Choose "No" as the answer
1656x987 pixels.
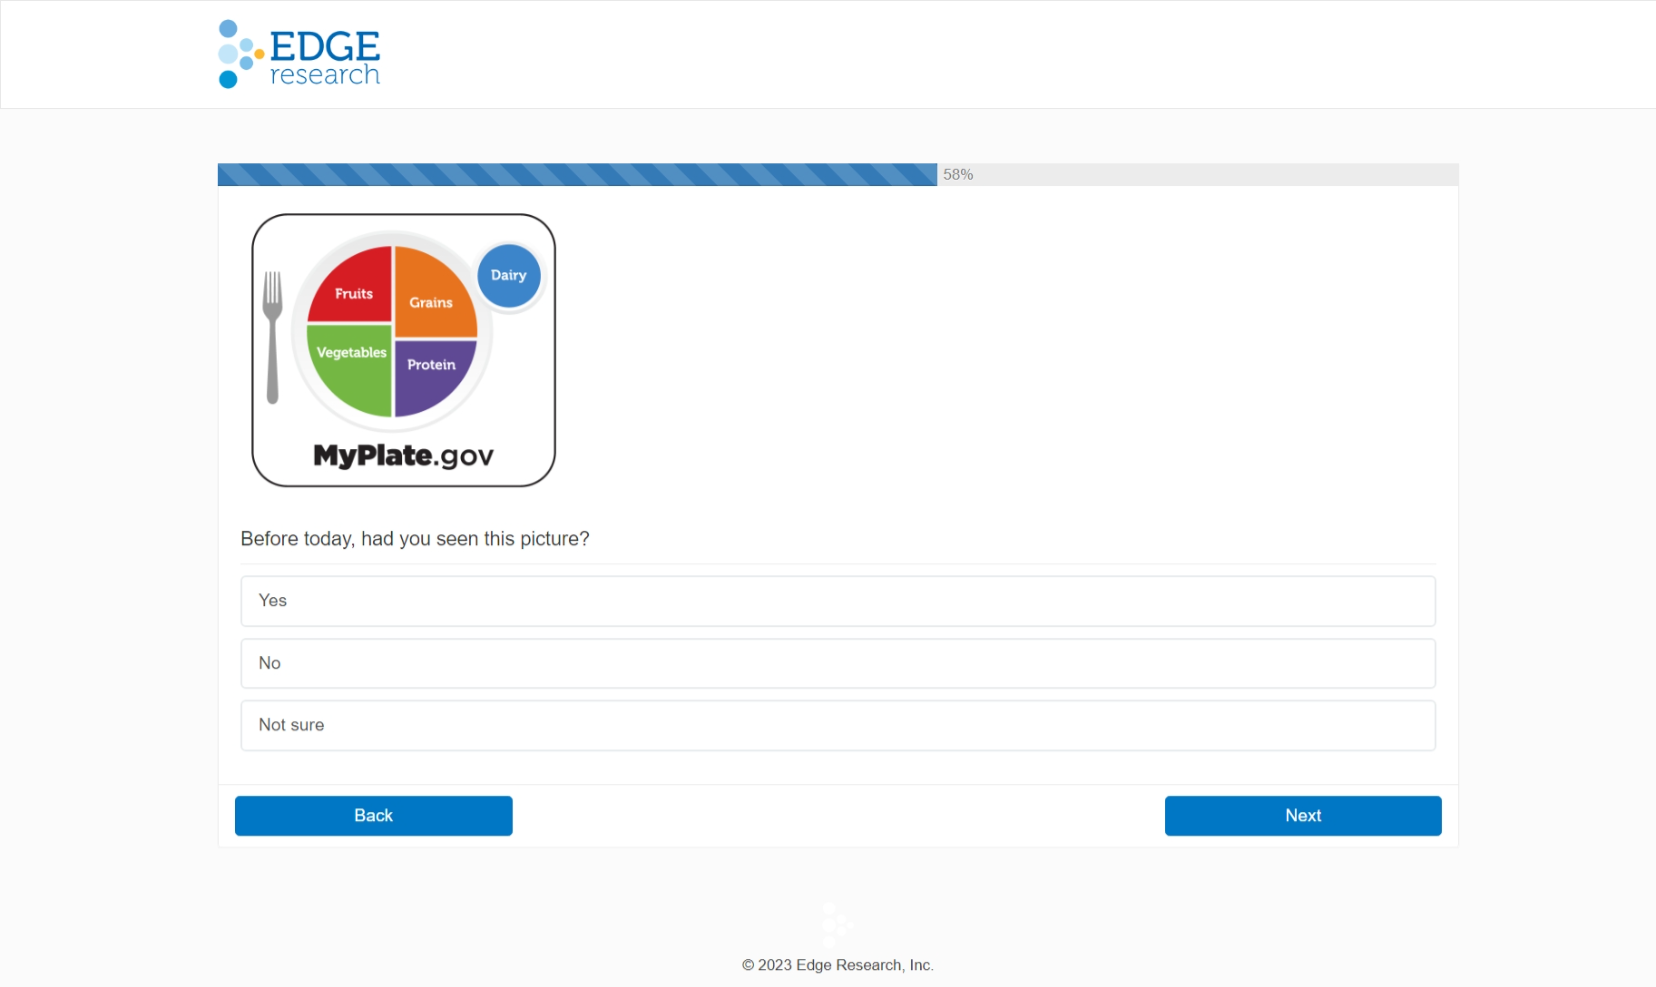pos(838,664)
